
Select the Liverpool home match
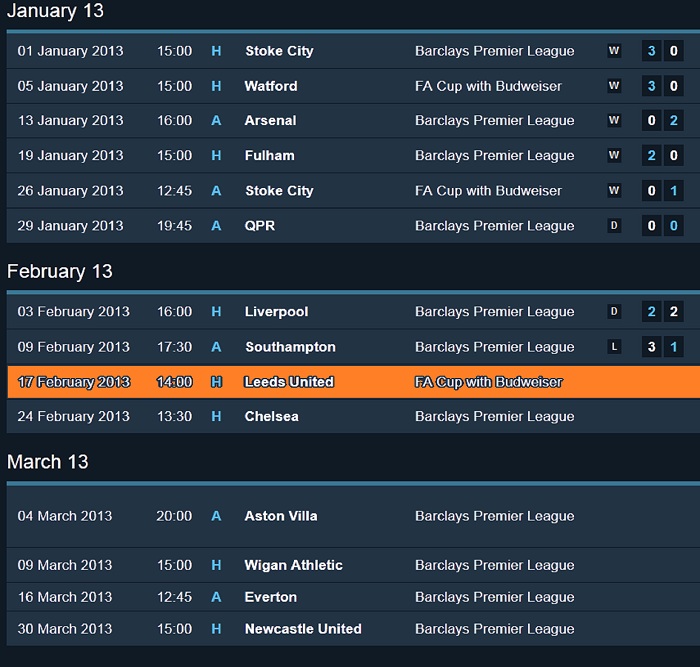click(353, 312)
